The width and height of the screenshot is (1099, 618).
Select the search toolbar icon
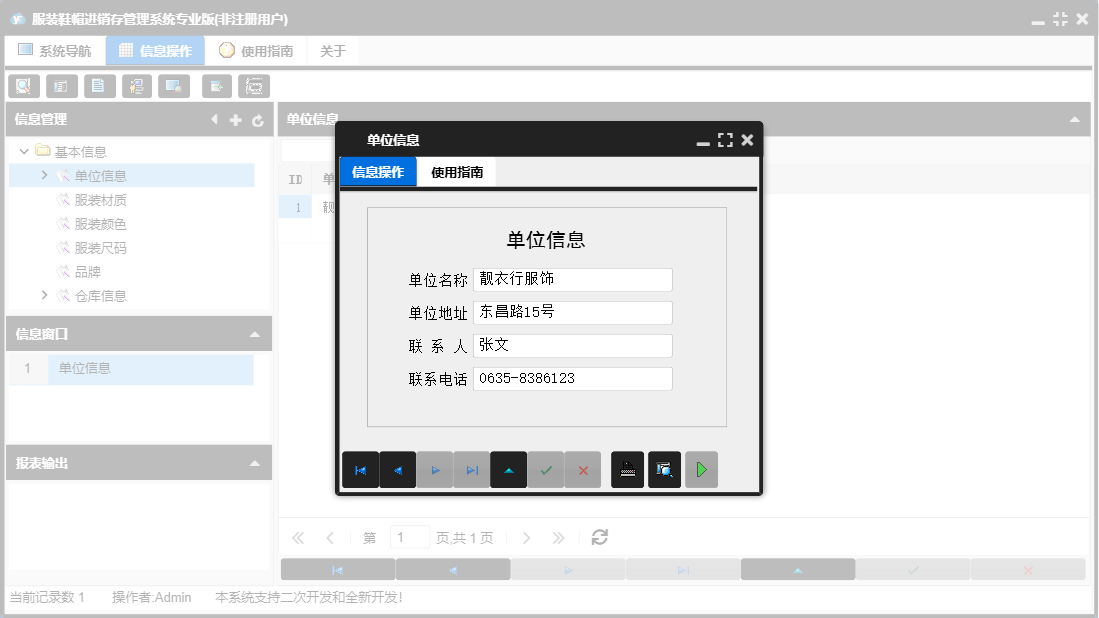(23, 86)
